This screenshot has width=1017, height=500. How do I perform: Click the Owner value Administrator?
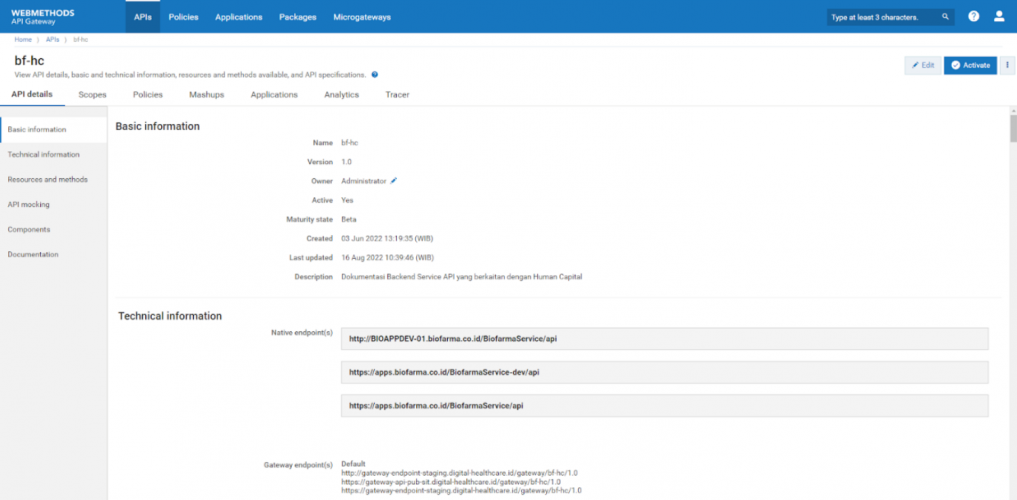coord(363,181)
